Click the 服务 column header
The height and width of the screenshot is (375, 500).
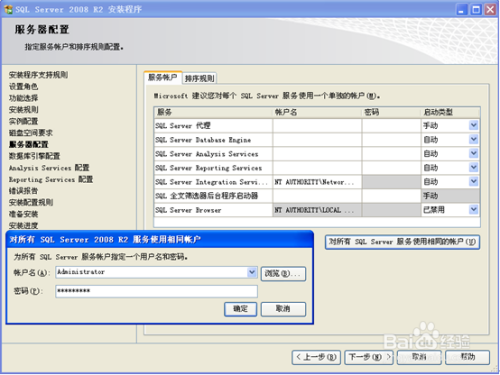pos(213,112)
